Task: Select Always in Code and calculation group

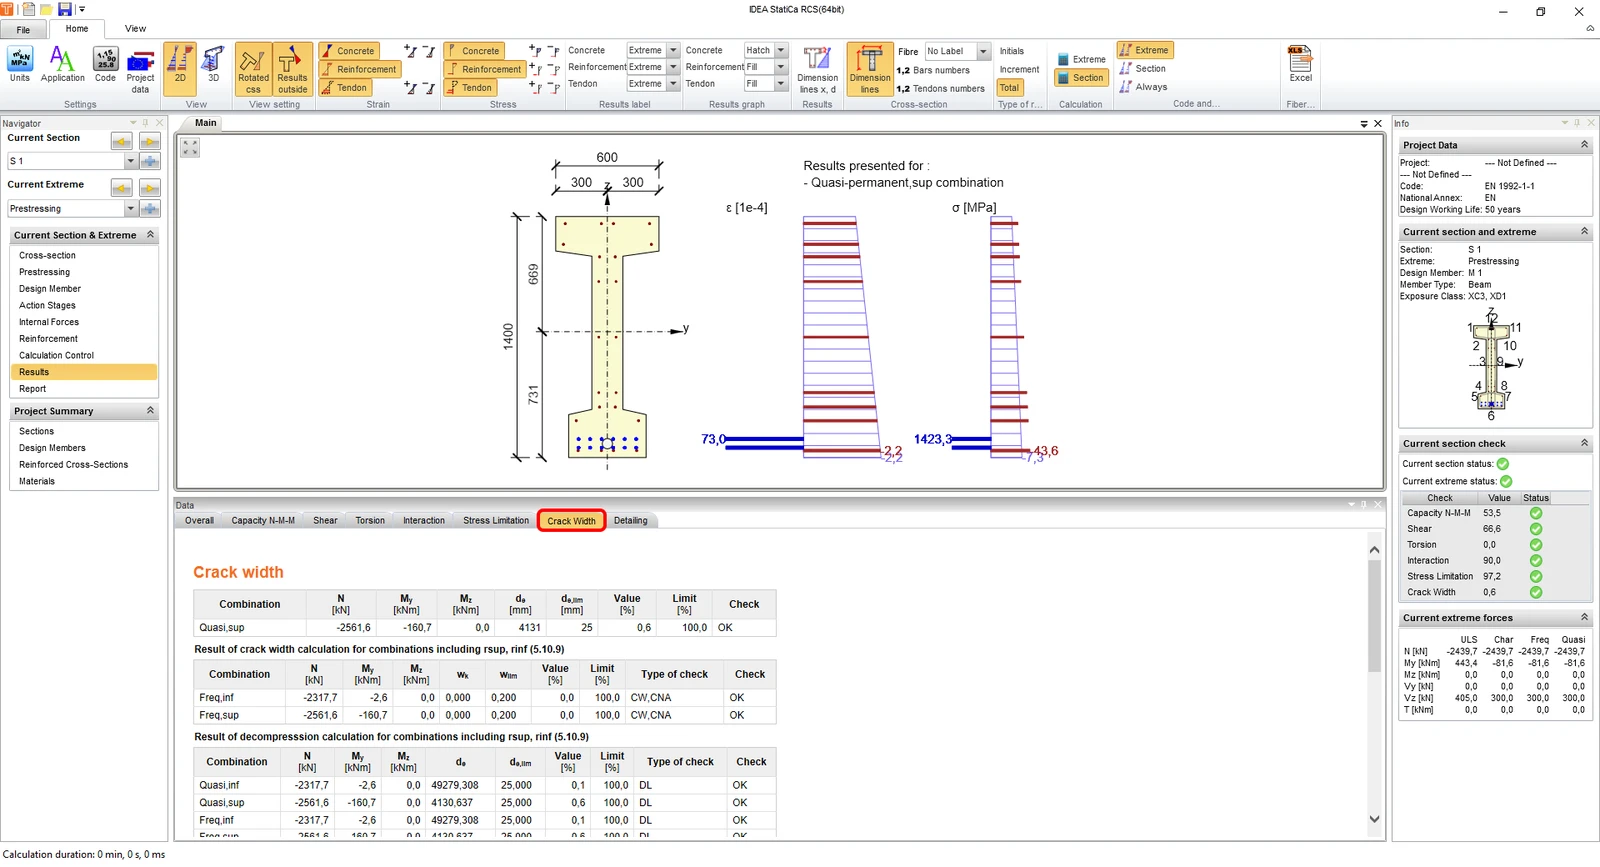Action: (1144, 87)
